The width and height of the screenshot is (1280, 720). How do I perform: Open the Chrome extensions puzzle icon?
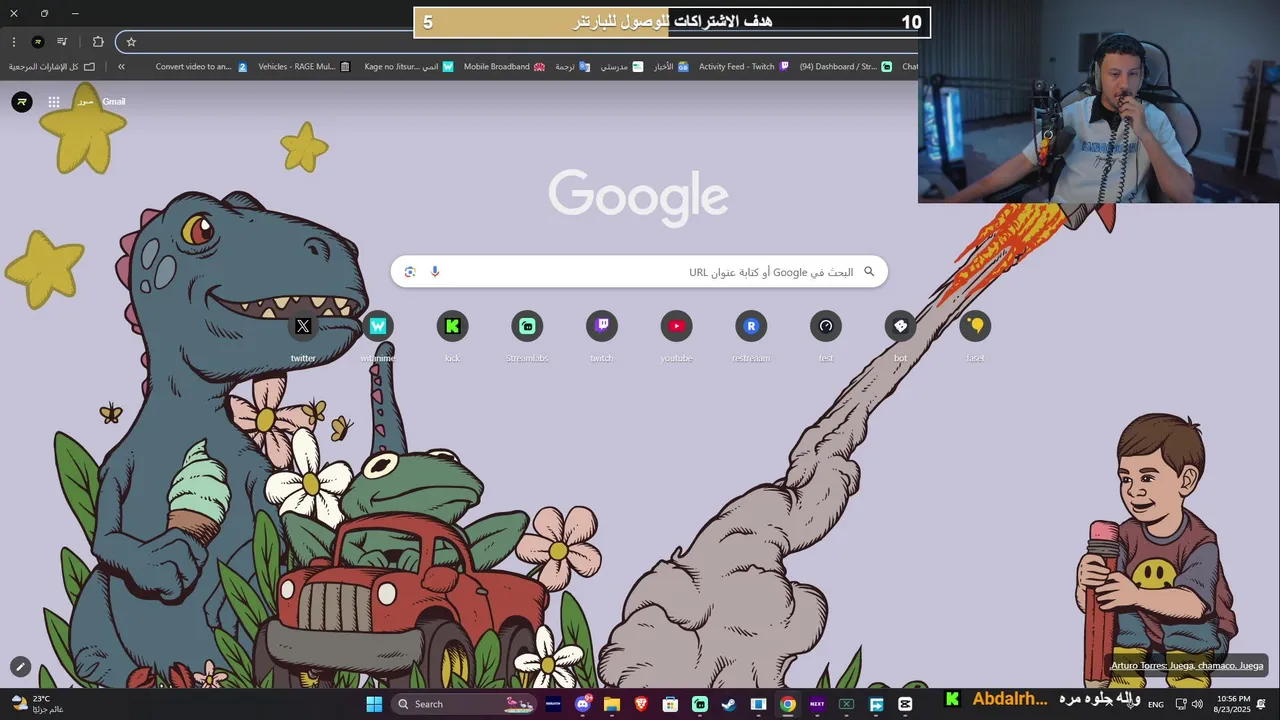(x=98, y=42)
